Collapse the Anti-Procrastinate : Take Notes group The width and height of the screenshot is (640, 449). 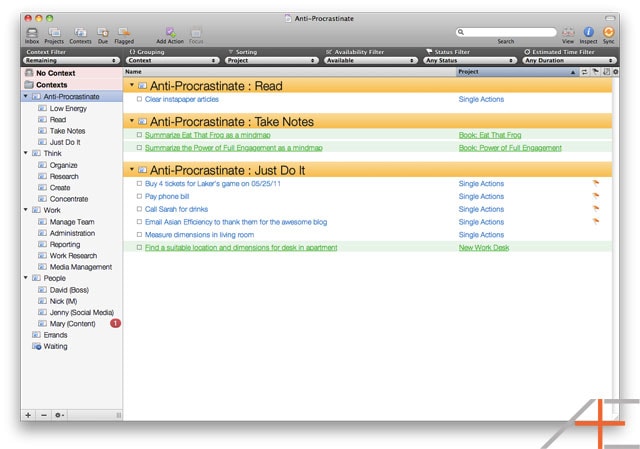132,121
